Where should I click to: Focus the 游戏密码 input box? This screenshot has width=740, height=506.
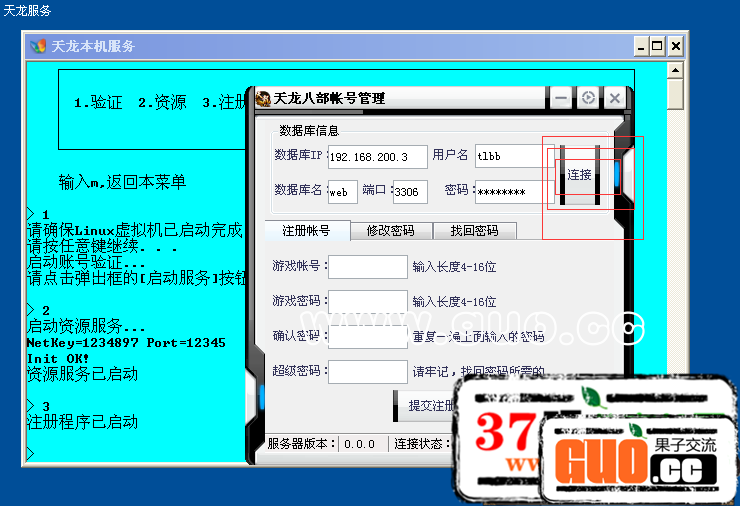pyautogui.click(x=368, y=302)
